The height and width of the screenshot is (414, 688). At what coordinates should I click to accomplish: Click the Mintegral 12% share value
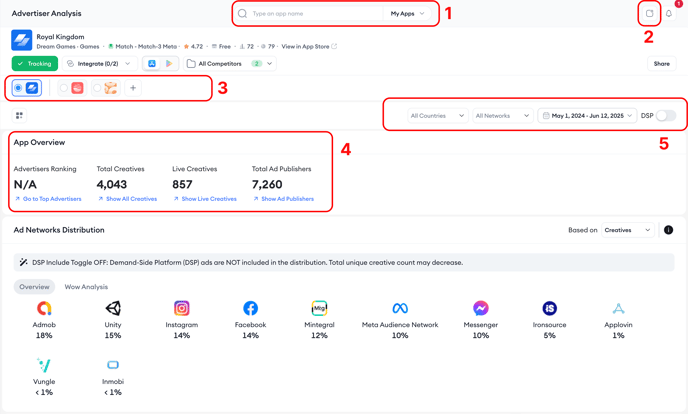coord(319,335)
